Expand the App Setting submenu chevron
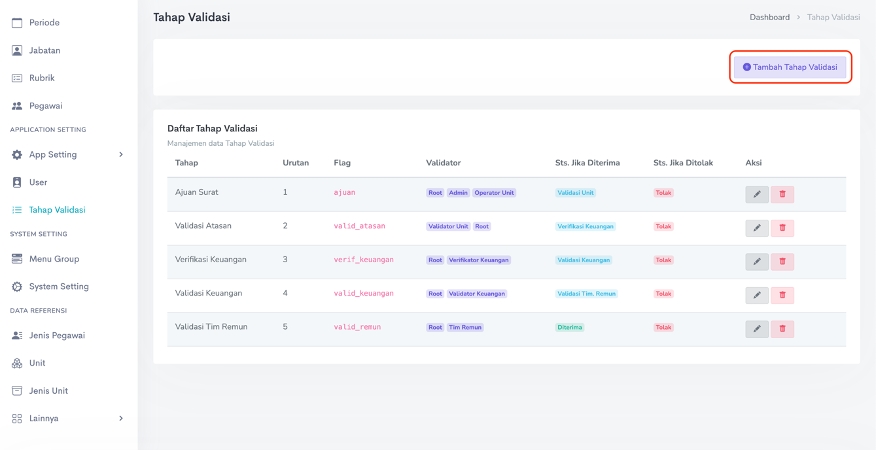 [121, 155]
